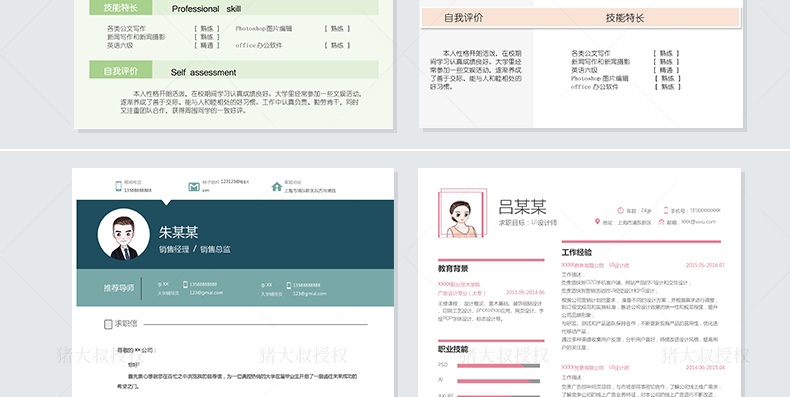Click 自我评价 in the peach header bar
The image size is (790, 397).
coord(464,18)
